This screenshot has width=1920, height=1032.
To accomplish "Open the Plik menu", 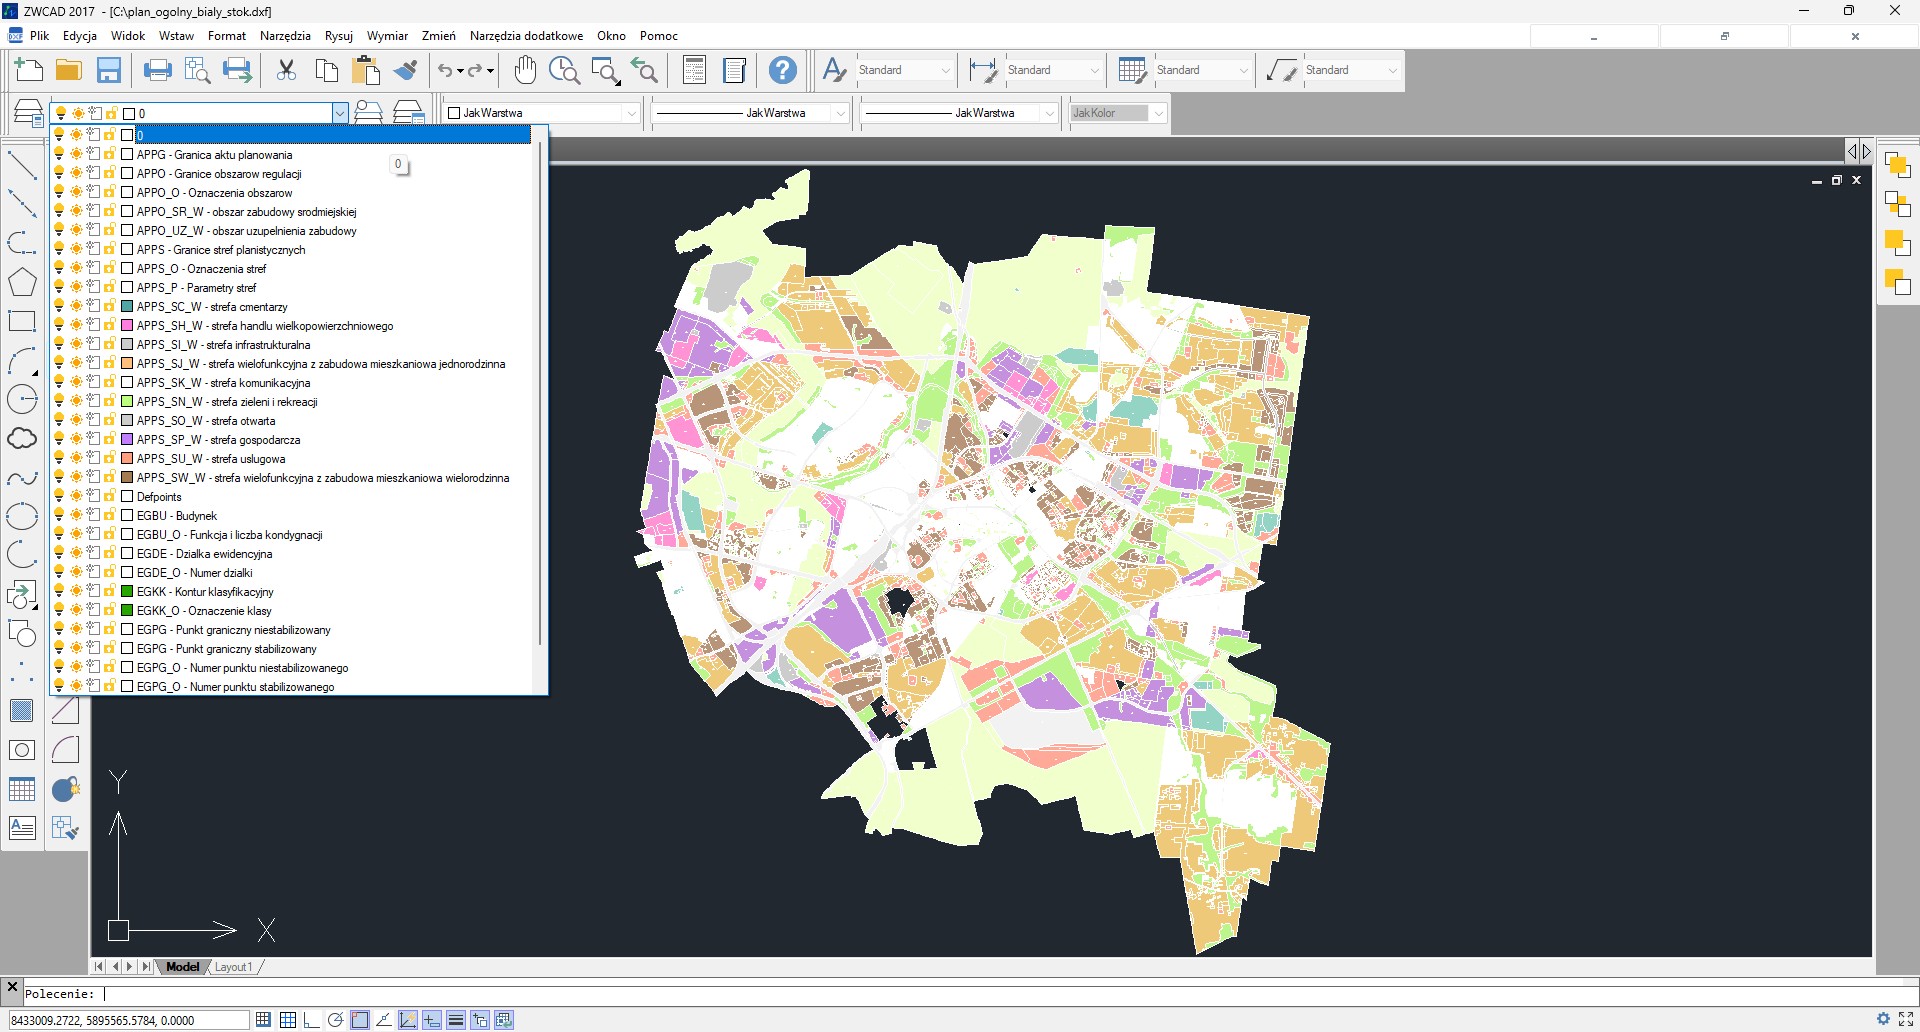I will [x=39, y=36].
